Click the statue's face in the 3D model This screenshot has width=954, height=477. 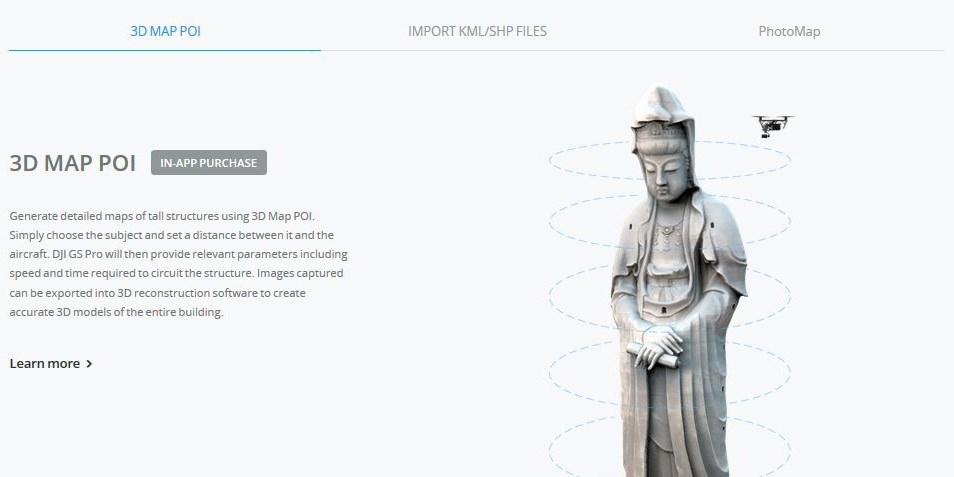click(665, 172)
